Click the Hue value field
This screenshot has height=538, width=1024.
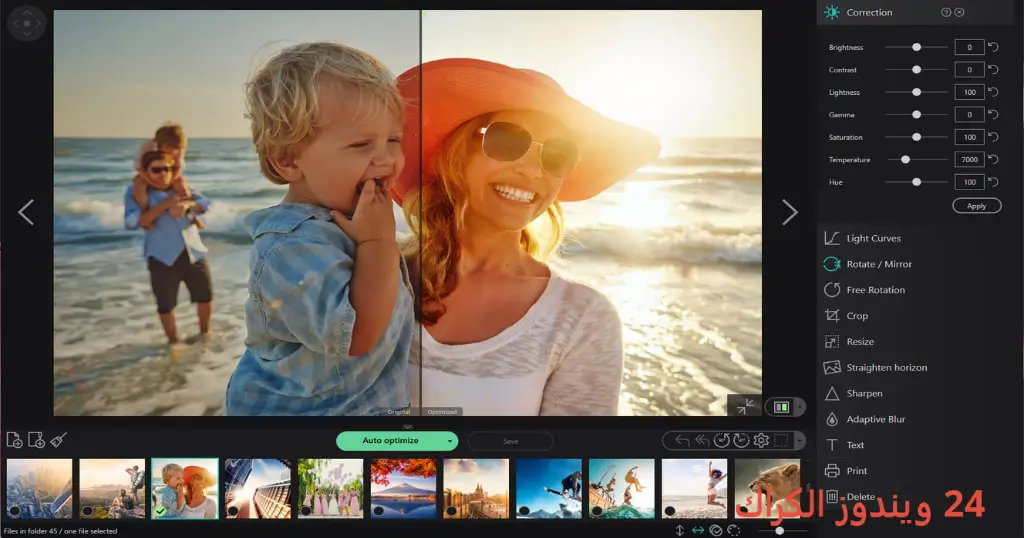(x=969, y=182)
